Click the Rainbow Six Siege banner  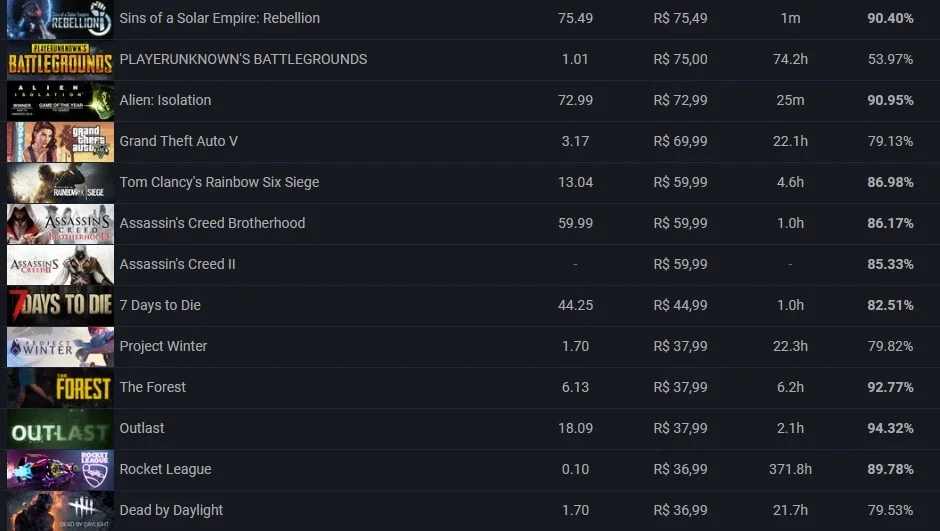[60, 183]
